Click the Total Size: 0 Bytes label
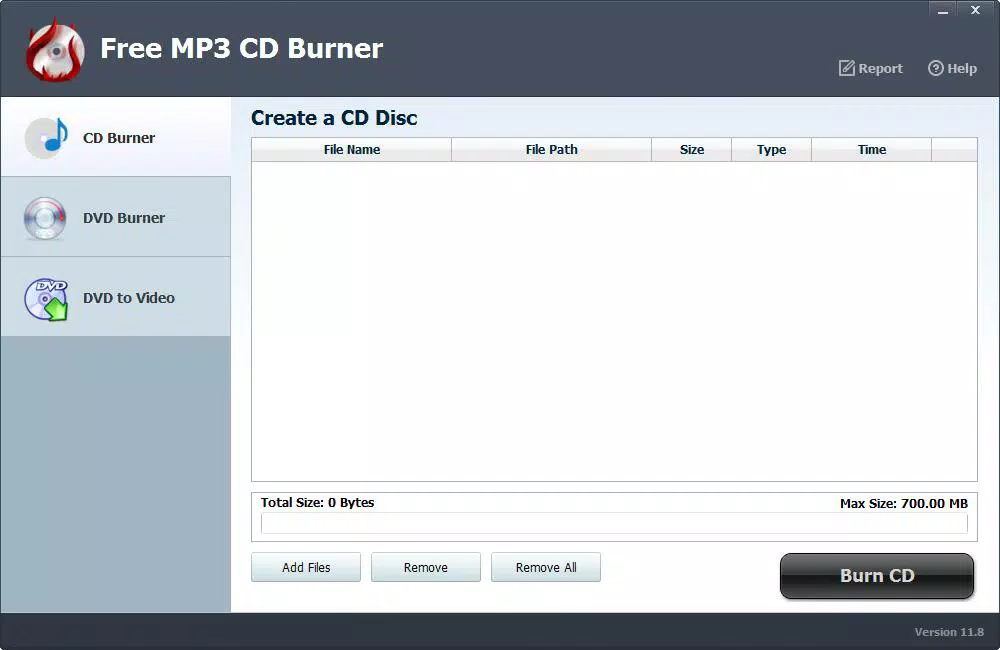 [318, 503]
